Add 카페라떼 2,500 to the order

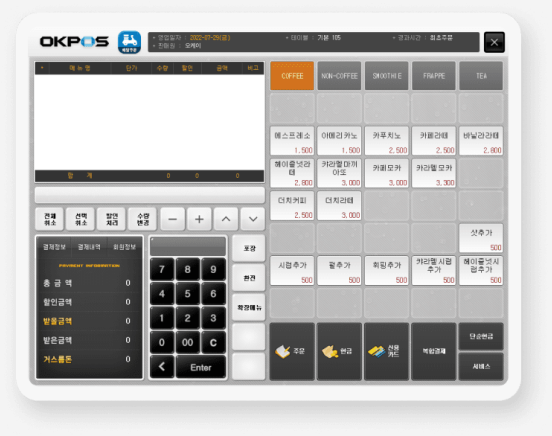click(434, 141)
